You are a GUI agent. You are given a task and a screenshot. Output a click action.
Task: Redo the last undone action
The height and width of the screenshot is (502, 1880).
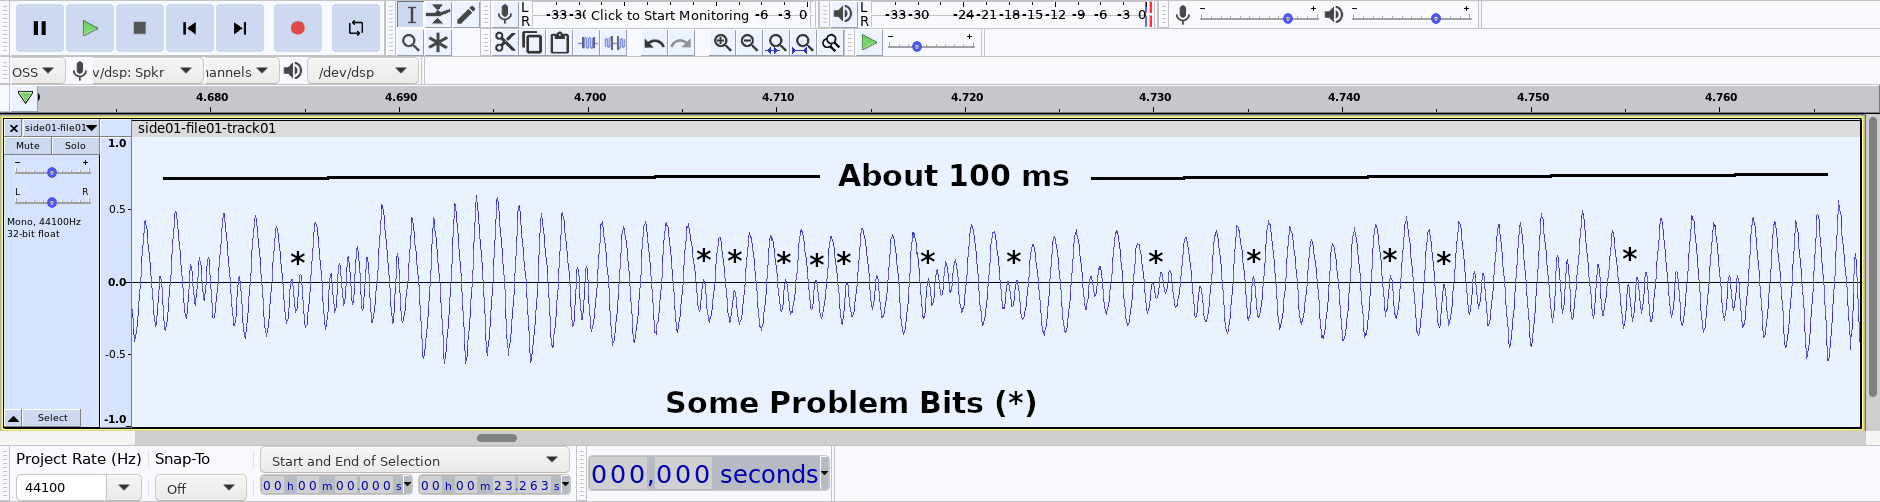point(681,42)
